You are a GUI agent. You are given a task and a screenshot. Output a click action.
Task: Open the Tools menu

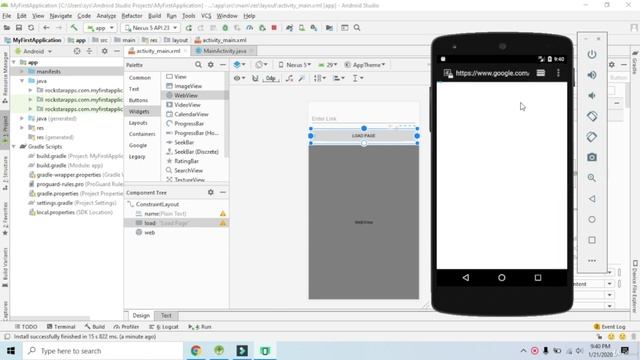[x=188, y=16]
